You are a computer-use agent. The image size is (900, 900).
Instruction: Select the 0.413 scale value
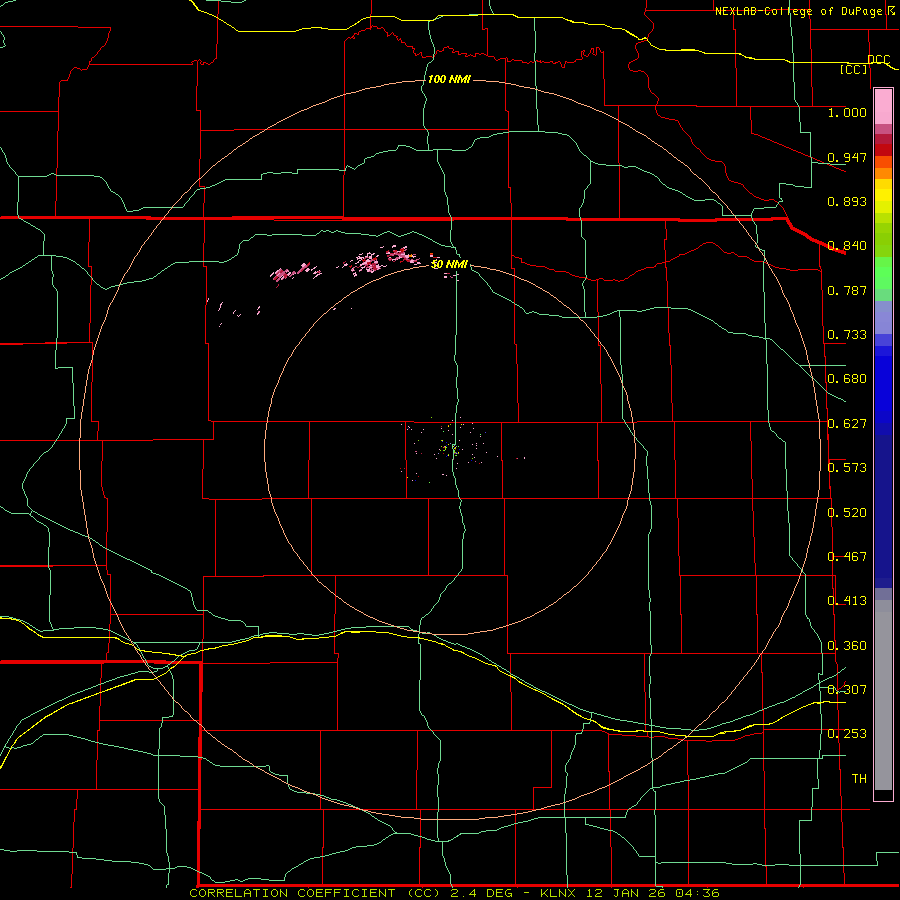pyautogui.click(x=847, y=601)
